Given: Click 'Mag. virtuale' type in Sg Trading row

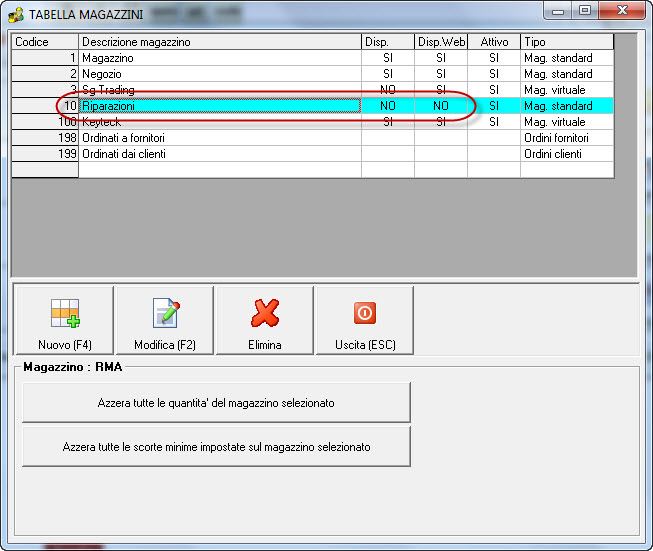Looking at the screenshot, I should [567, 90].
